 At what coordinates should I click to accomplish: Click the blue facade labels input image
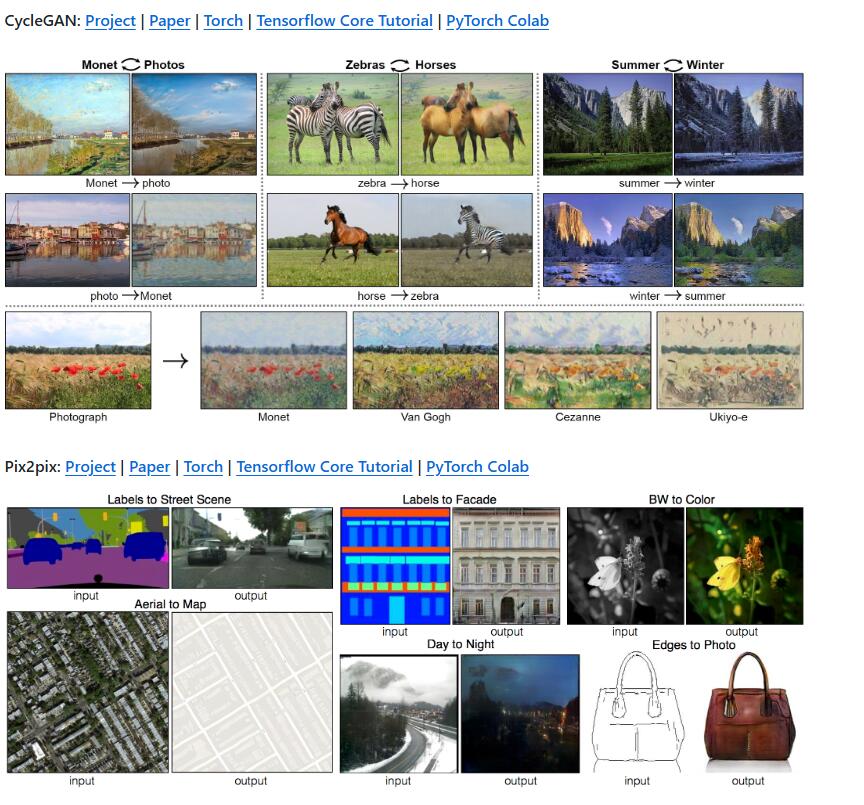pos(395,566)
